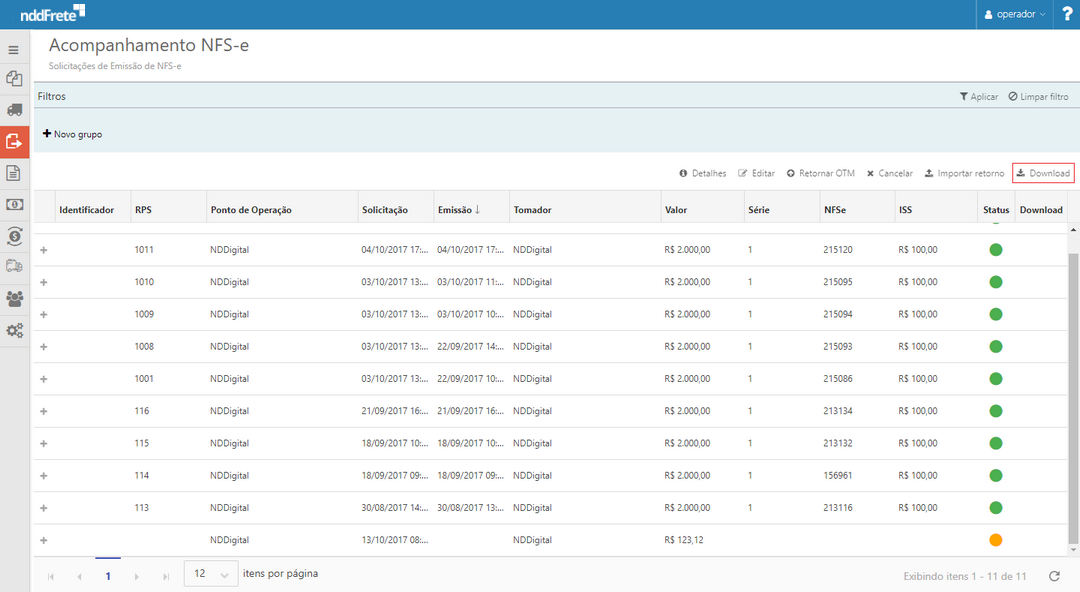Open the operador user menu
1080x592 pixels.
pos(1015,14)
